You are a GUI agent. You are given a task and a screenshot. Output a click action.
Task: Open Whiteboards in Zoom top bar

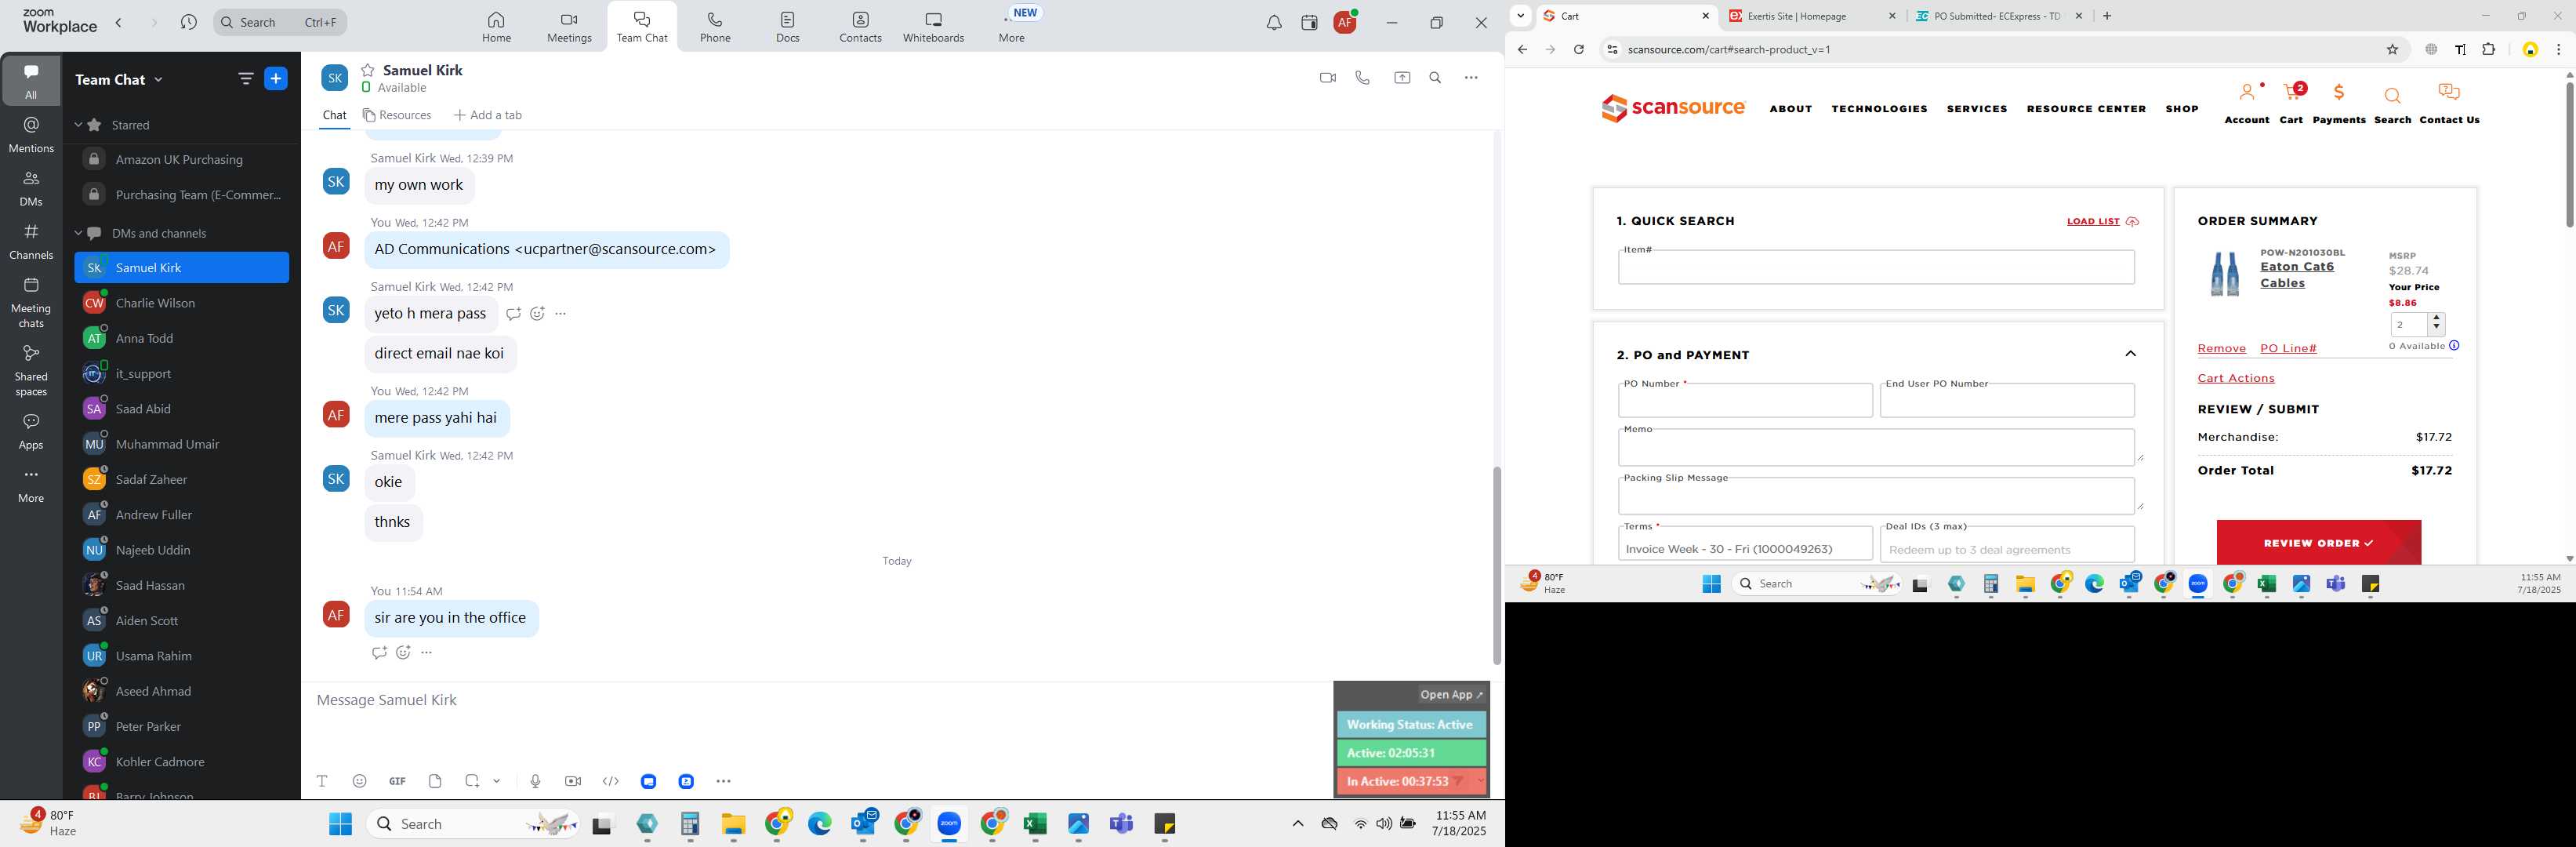(x=933, y=27)
